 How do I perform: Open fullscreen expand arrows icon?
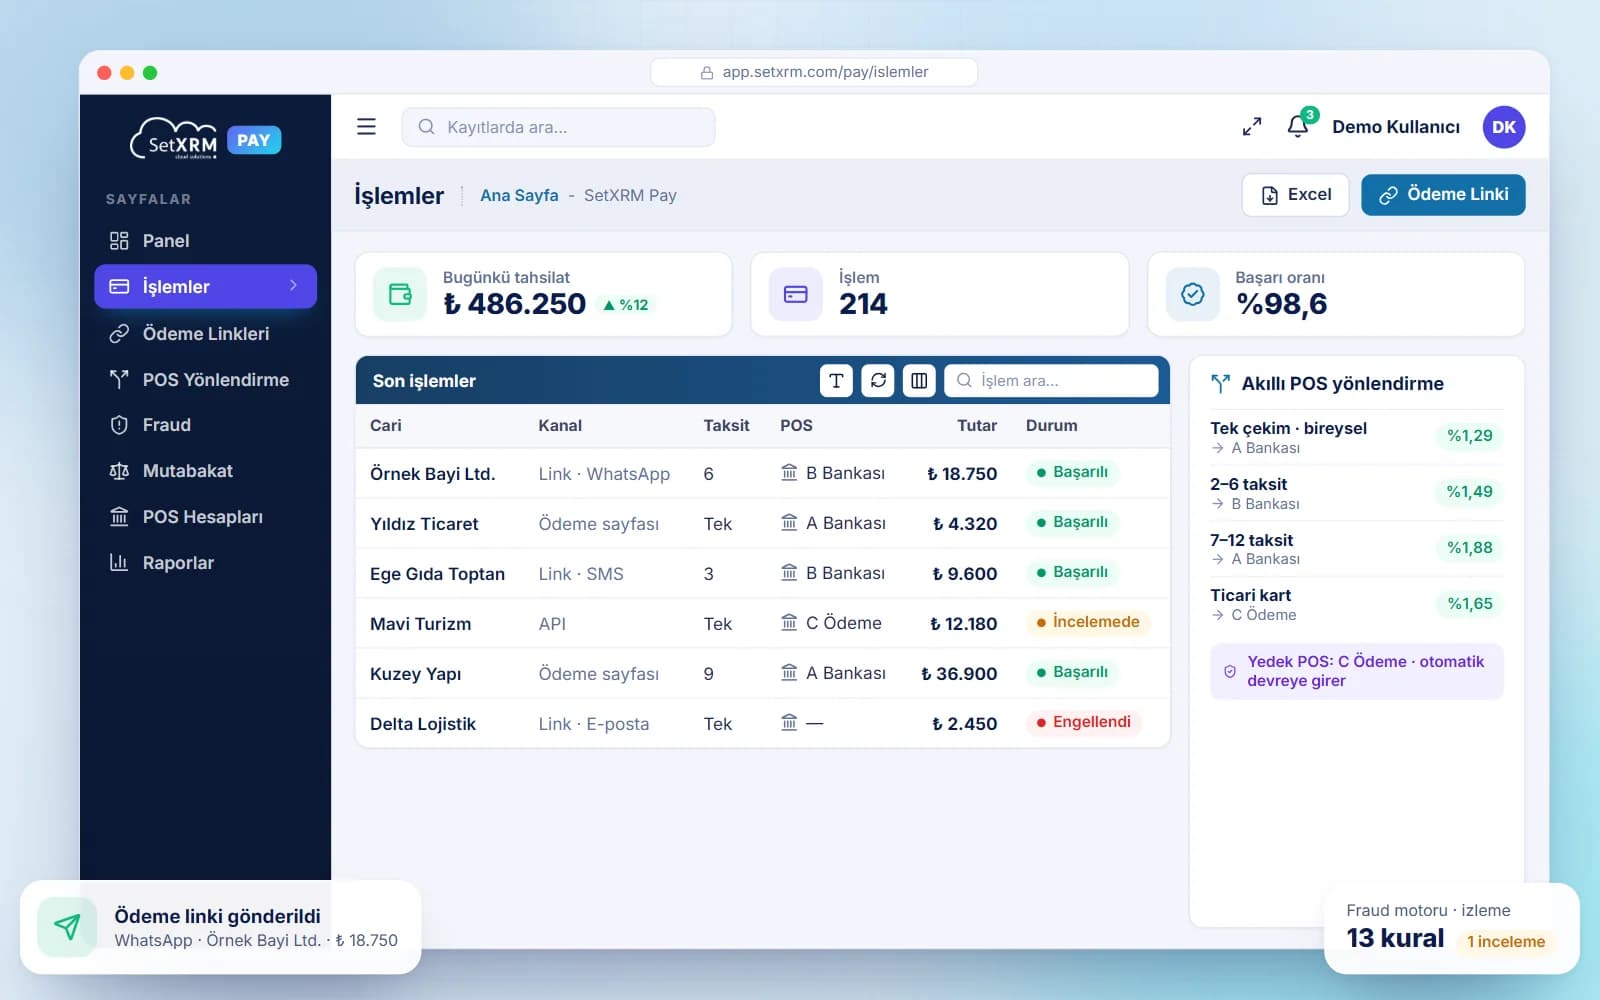1251,127
